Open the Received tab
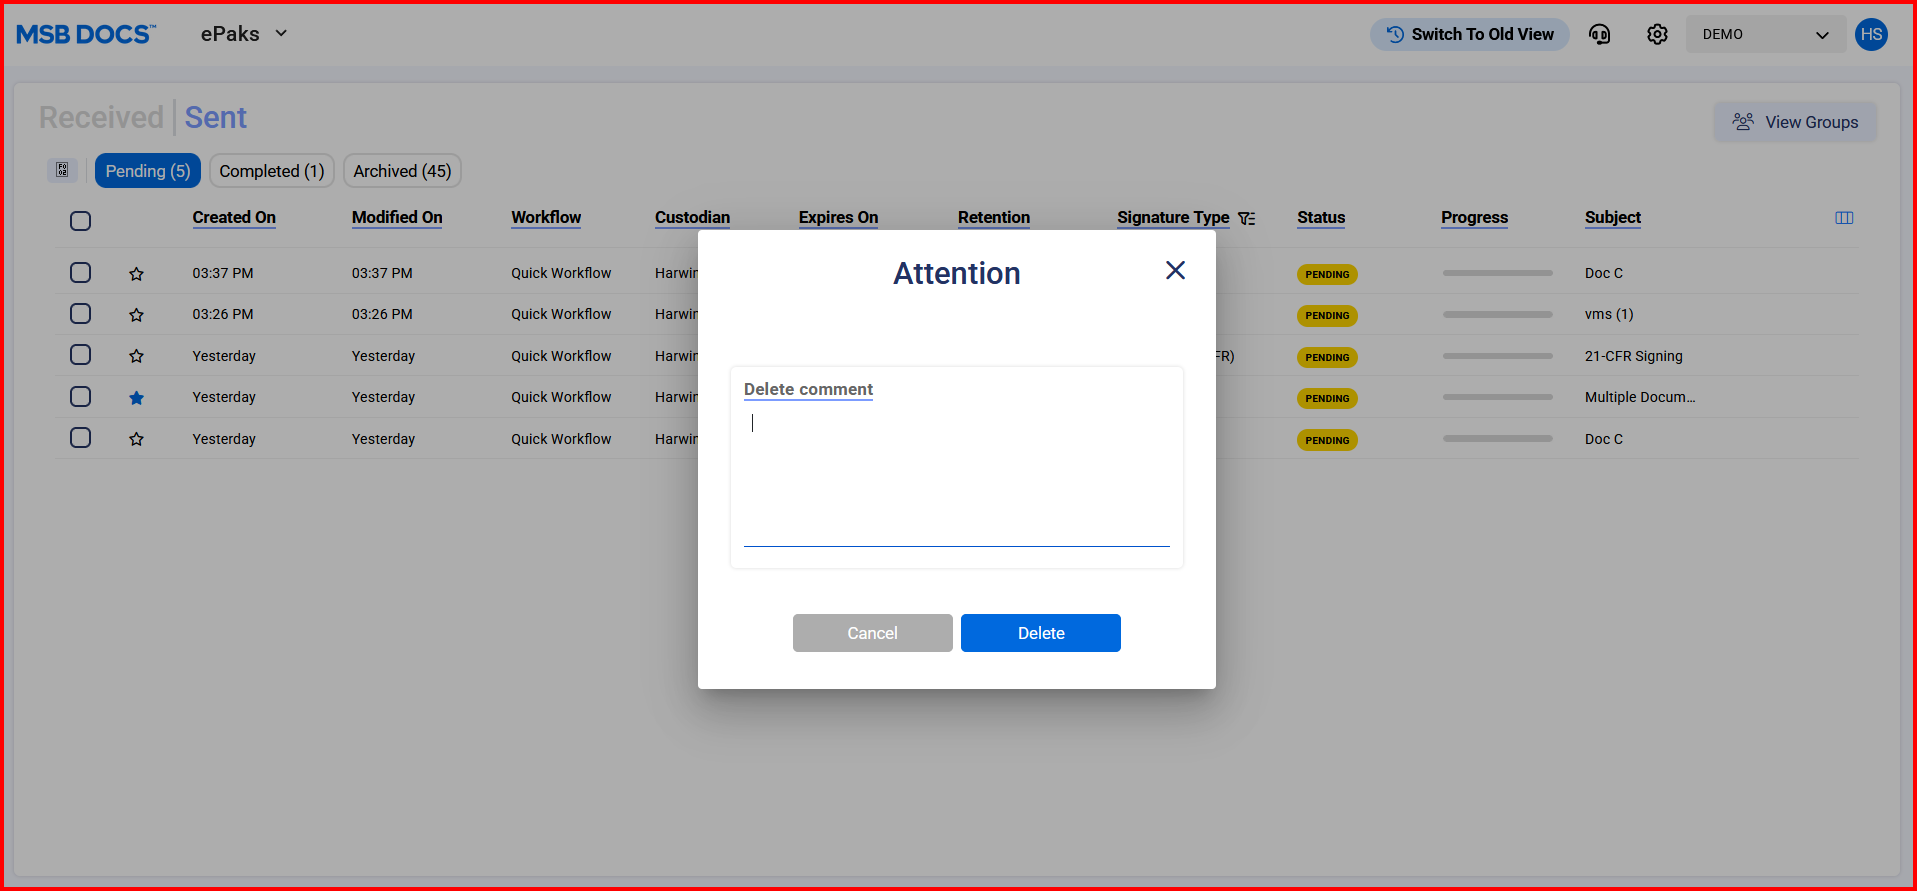 pos(101,118)
